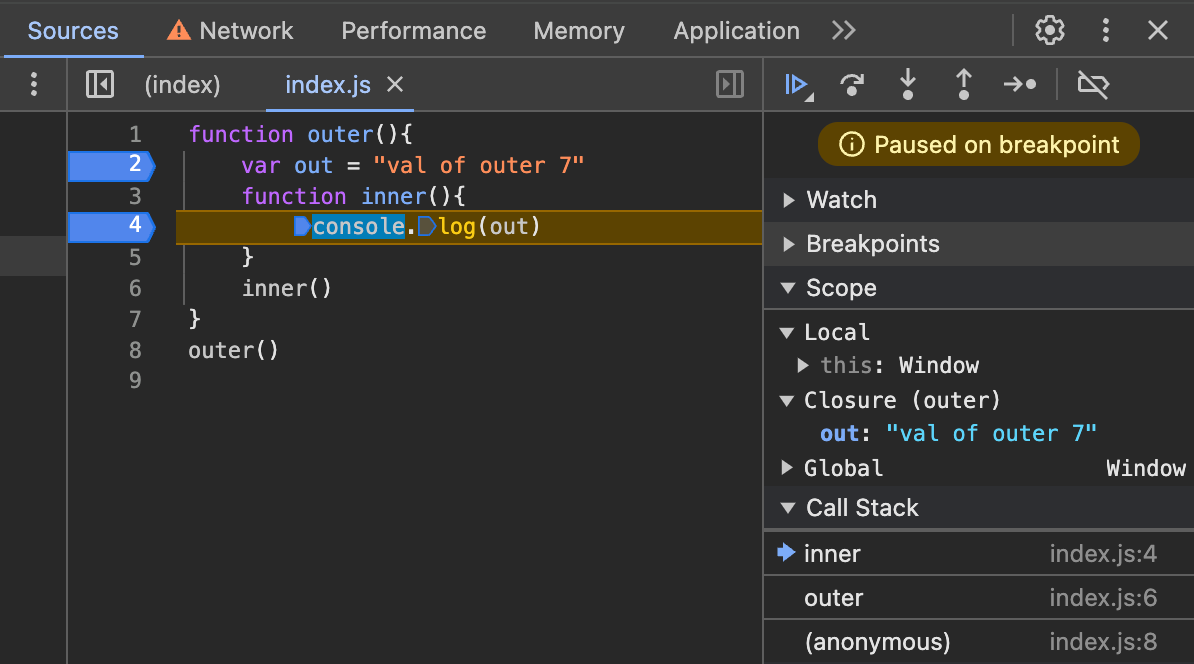Screen dimensions: 1194x664
Task: Open the (index) file tab
Action: (x=182, y=85)
